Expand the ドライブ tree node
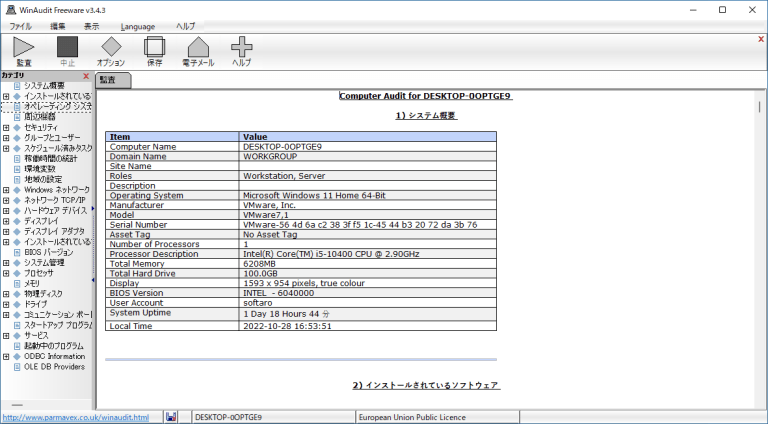The height and width of the screenshot is (424, 768). tap(6, 305)
